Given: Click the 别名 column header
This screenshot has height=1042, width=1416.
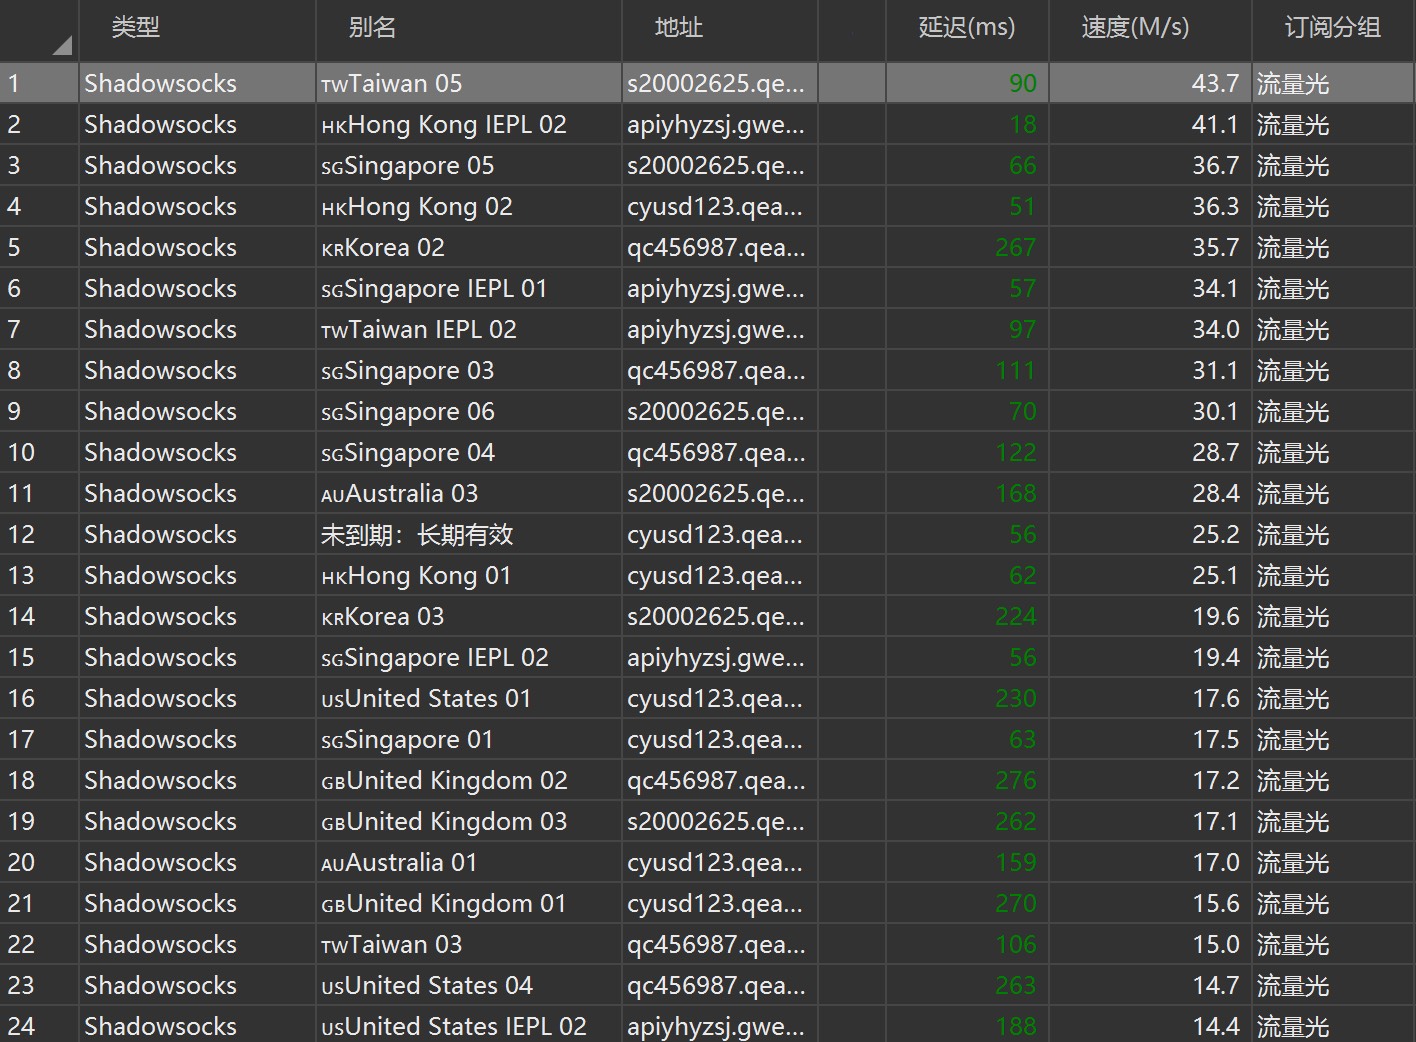Looking at the screenshot, I should [x=372, y=28].
